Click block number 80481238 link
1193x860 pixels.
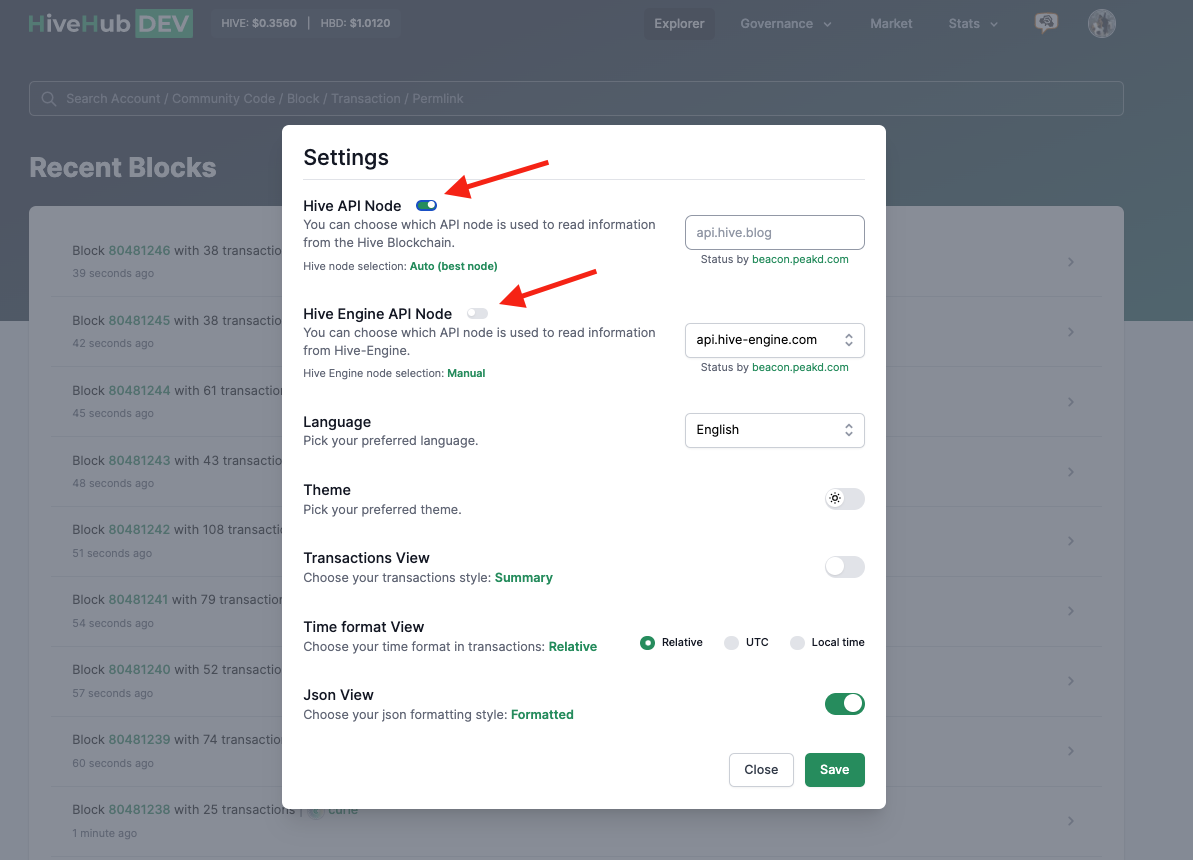pos(139,809)
